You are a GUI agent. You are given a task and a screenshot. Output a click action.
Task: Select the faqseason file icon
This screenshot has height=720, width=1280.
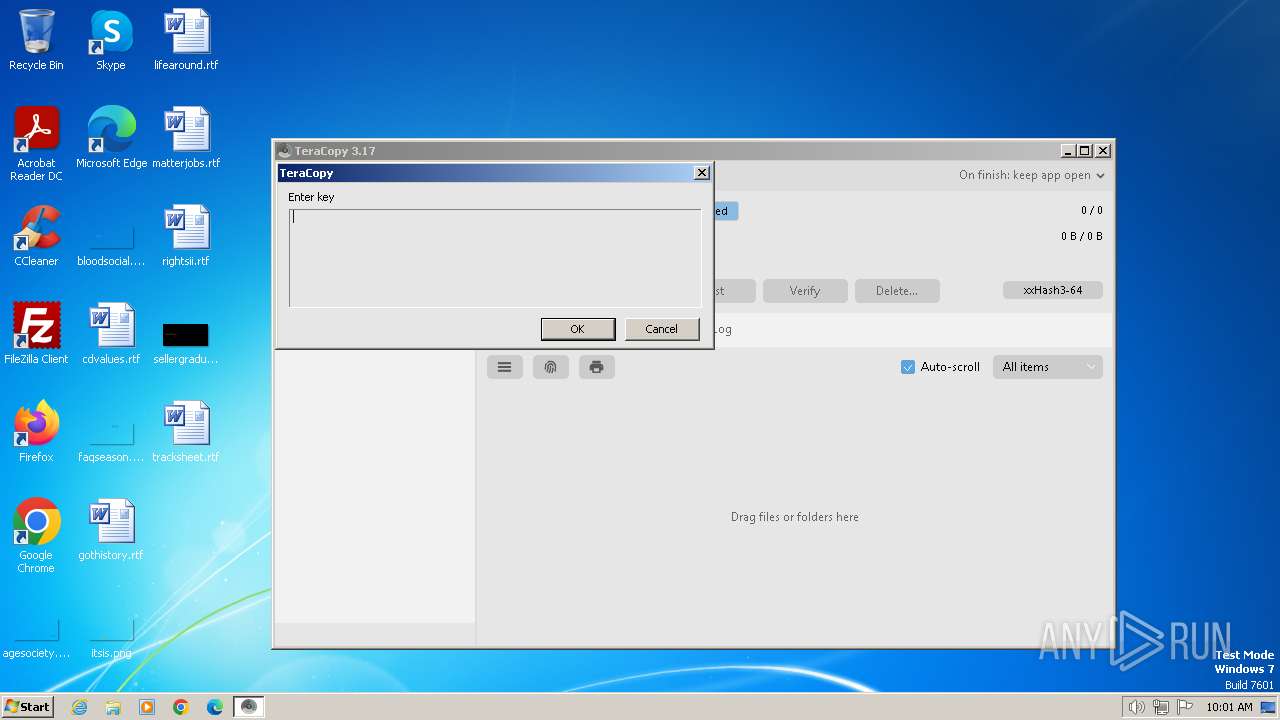pos(111,442)
